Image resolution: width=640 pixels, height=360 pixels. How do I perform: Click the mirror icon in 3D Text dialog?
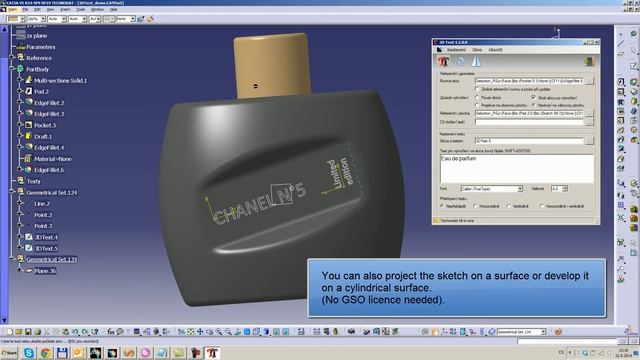[476, 62]
